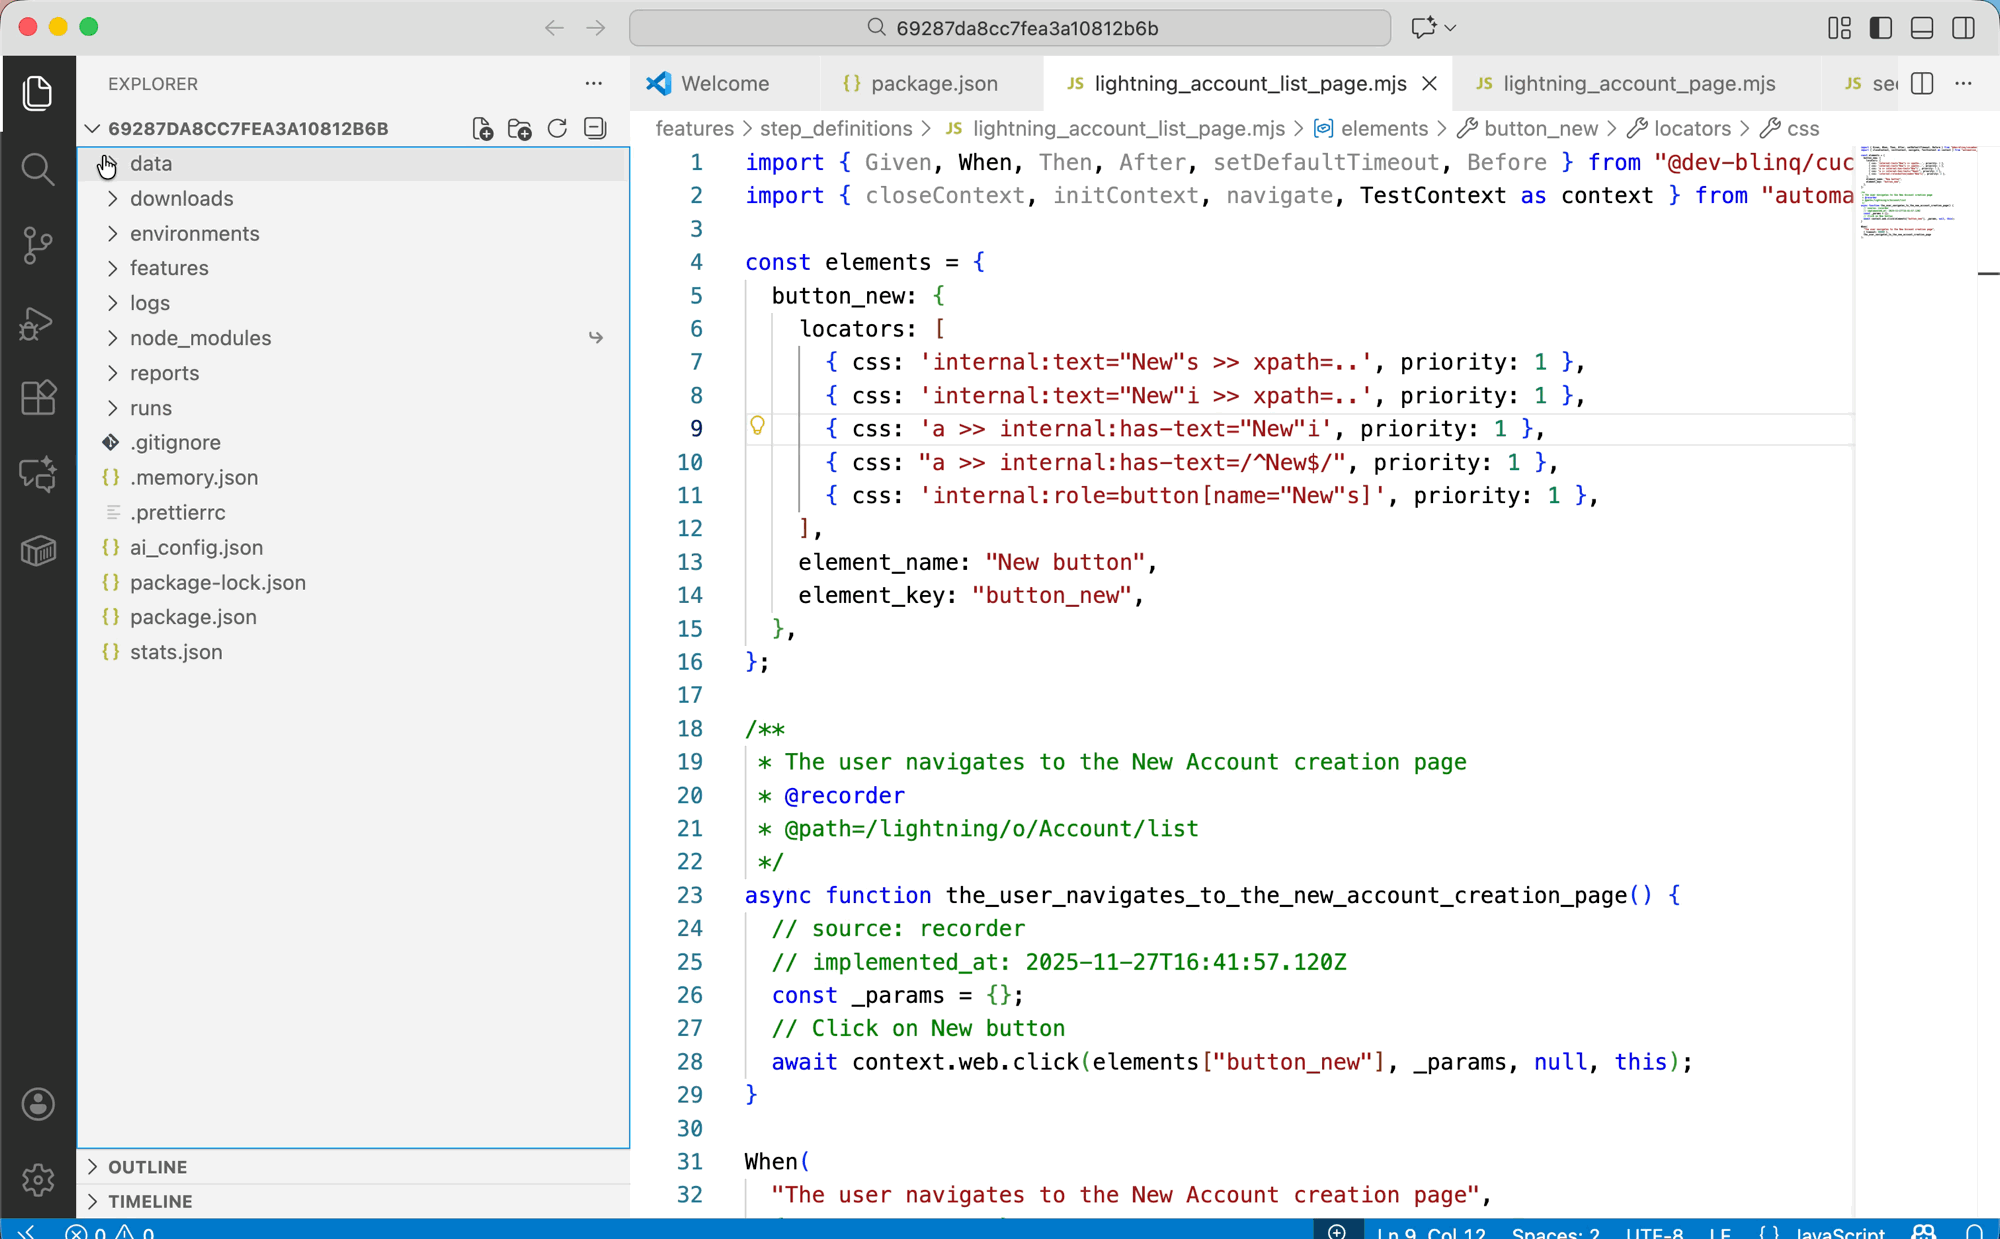2000x1239 pixels.
Task: Open Run and Debug view
Action: 37,322
